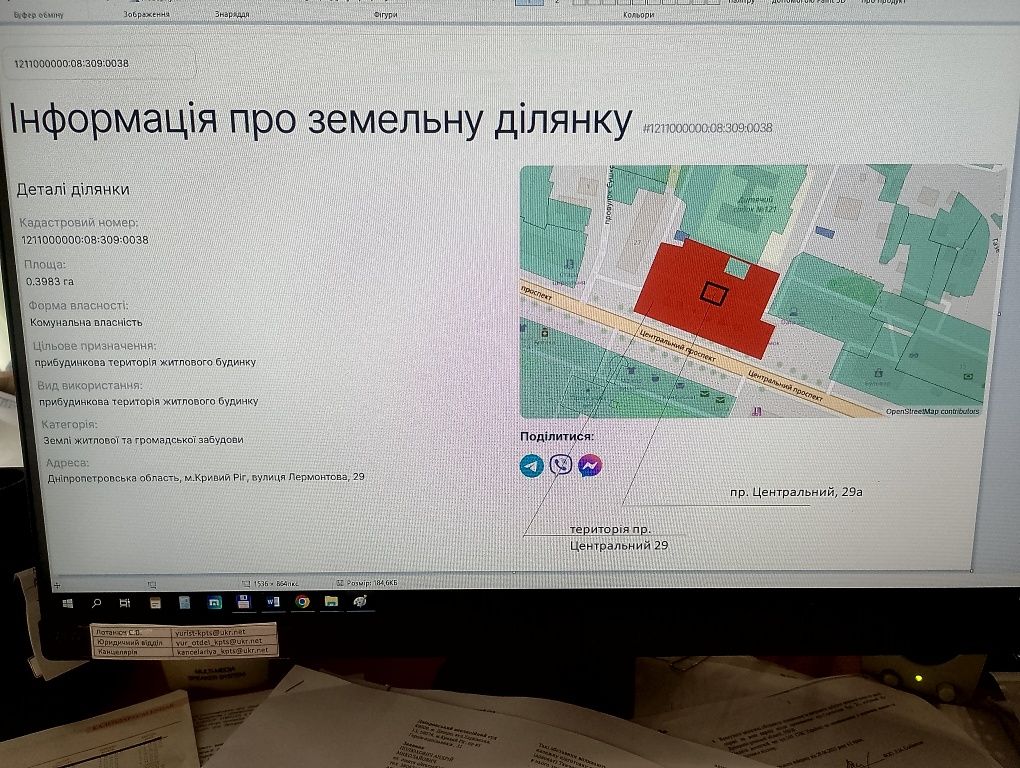Image resolution: width=1020 pixels, height=768 pixels.
Task: Click the hashtag cadastral number beside the heading
Action: 708,128
